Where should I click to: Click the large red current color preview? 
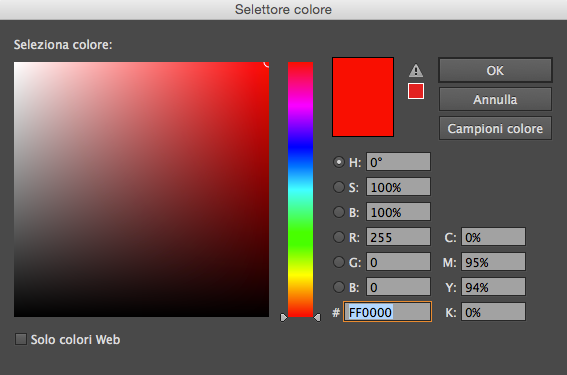click(363, 97)
